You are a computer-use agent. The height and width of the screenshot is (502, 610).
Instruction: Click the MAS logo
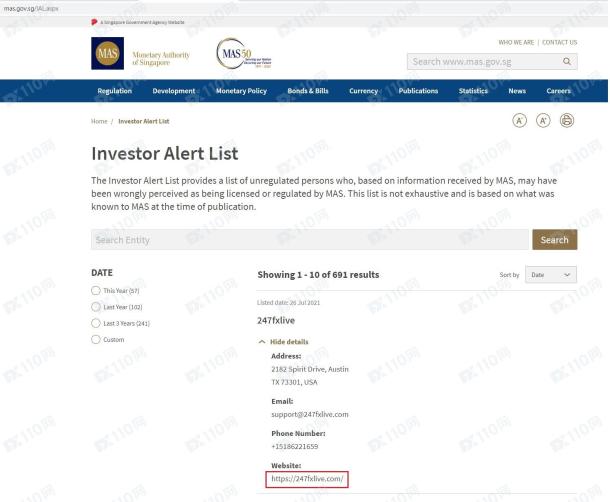click(107, 53)
